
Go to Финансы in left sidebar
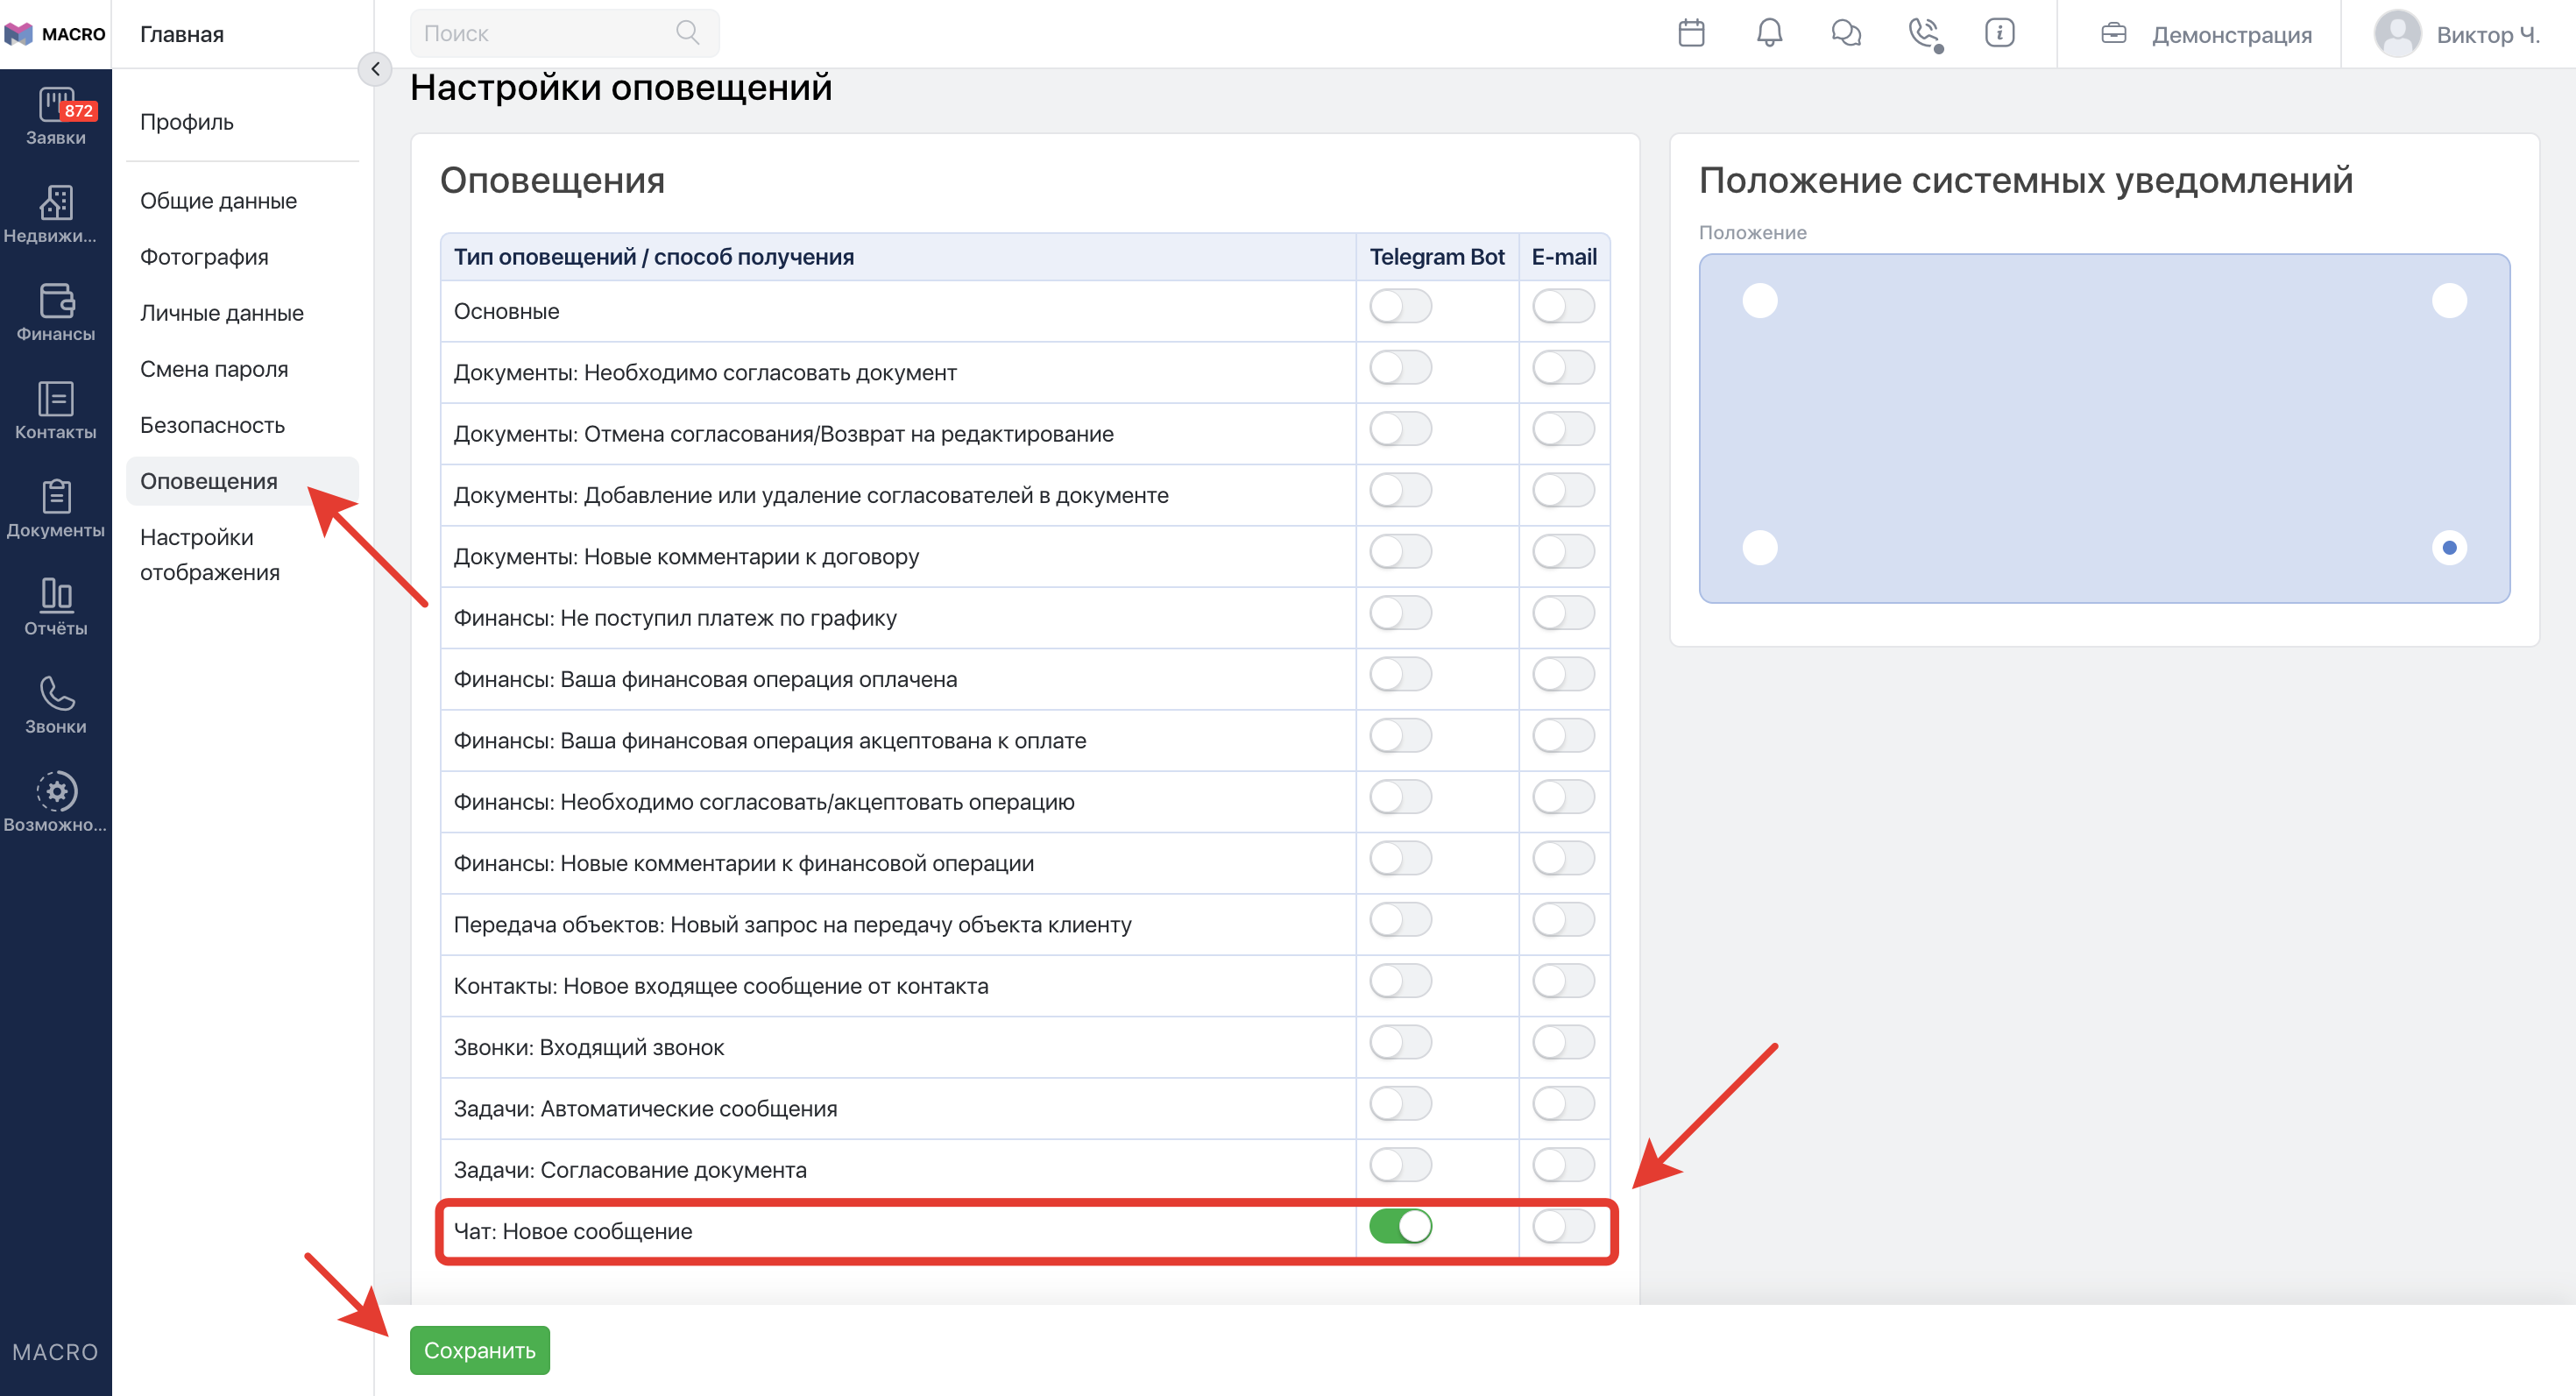[56, 313]
